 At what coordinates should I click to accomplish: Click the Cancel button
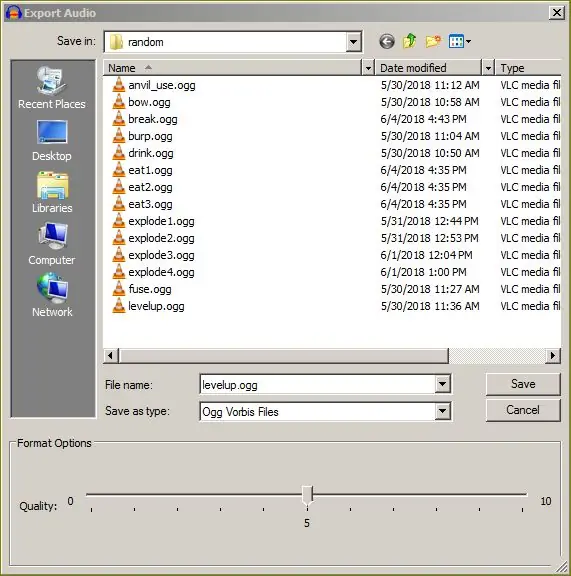click(523, 410)
